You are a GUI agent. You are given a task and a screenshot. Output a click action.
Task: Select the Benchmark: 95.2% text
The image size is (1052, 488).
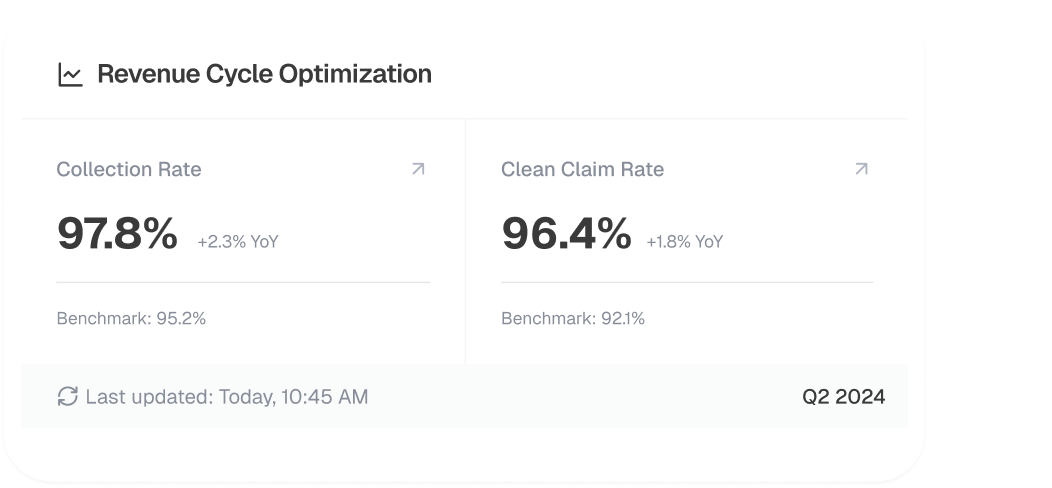[131, 319]
